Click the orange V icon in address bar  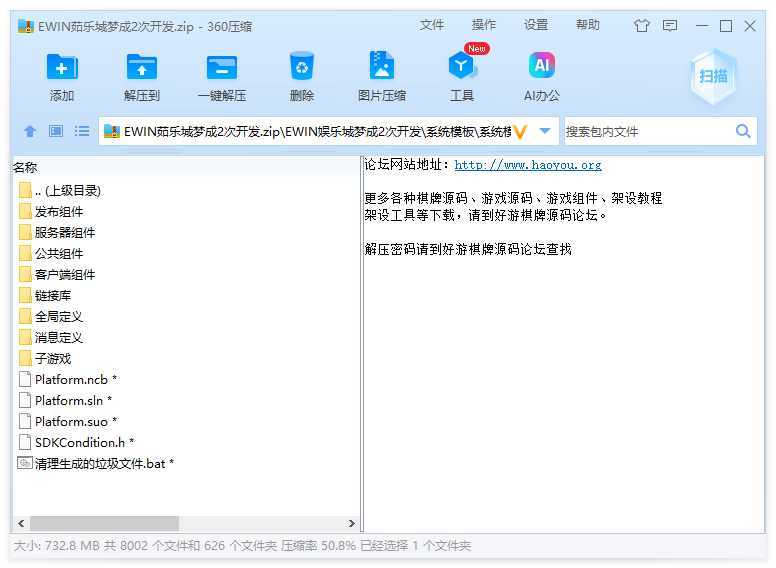click(520, 132)
